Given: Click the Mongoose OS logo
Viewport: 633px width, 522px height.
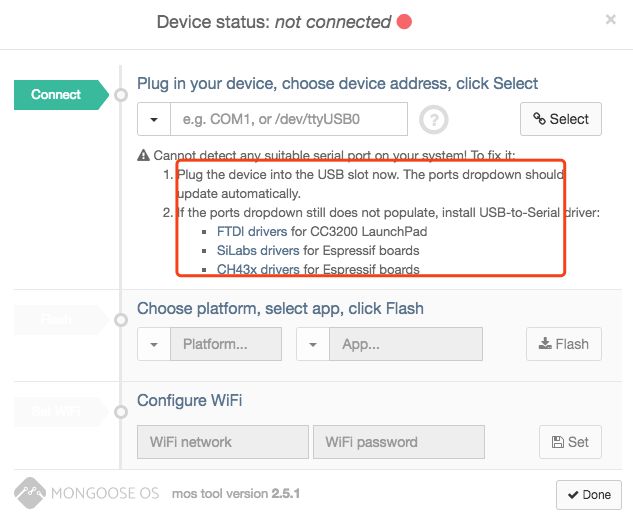Looking at the screenshot, I should 29,493.
